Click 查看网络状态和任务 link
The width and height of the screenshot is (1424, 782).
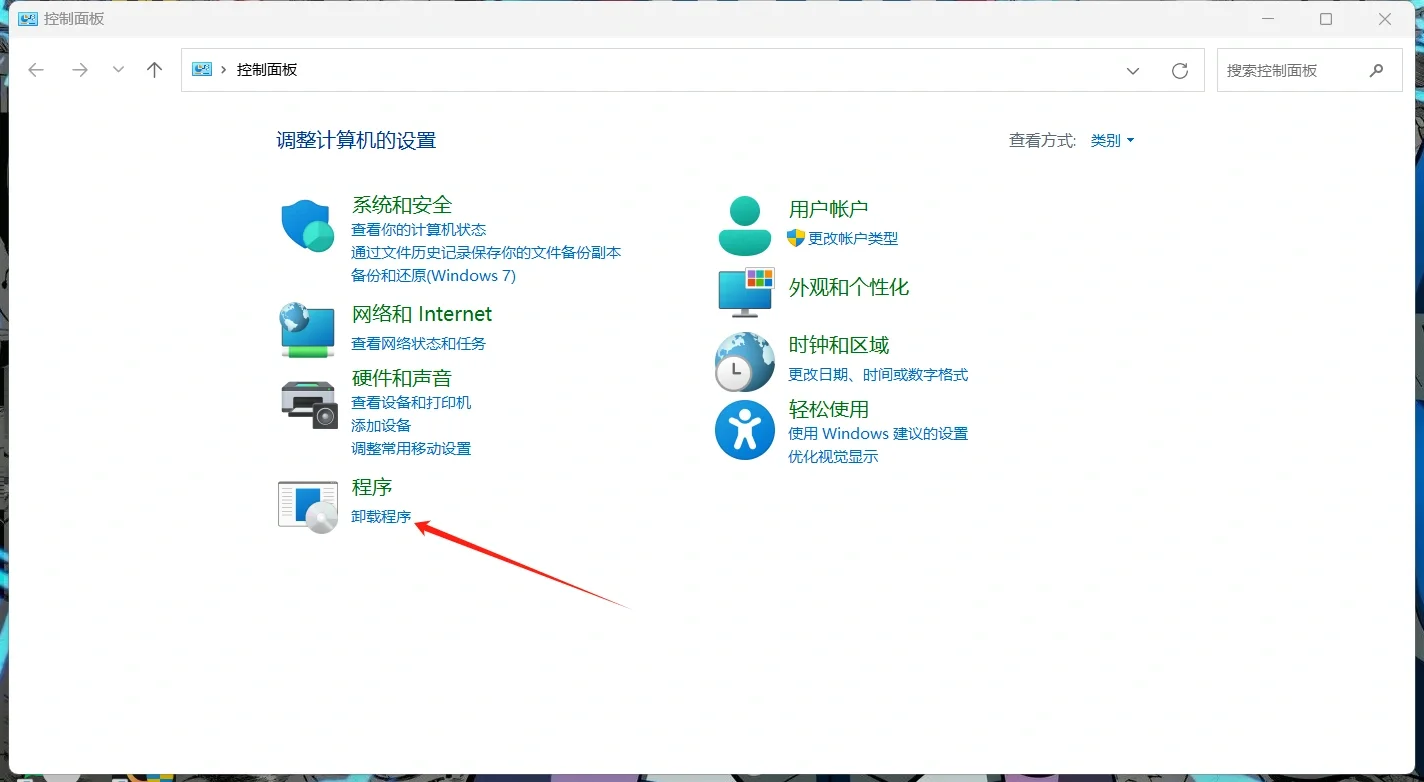pyautogui.click(x=419, y=342)
